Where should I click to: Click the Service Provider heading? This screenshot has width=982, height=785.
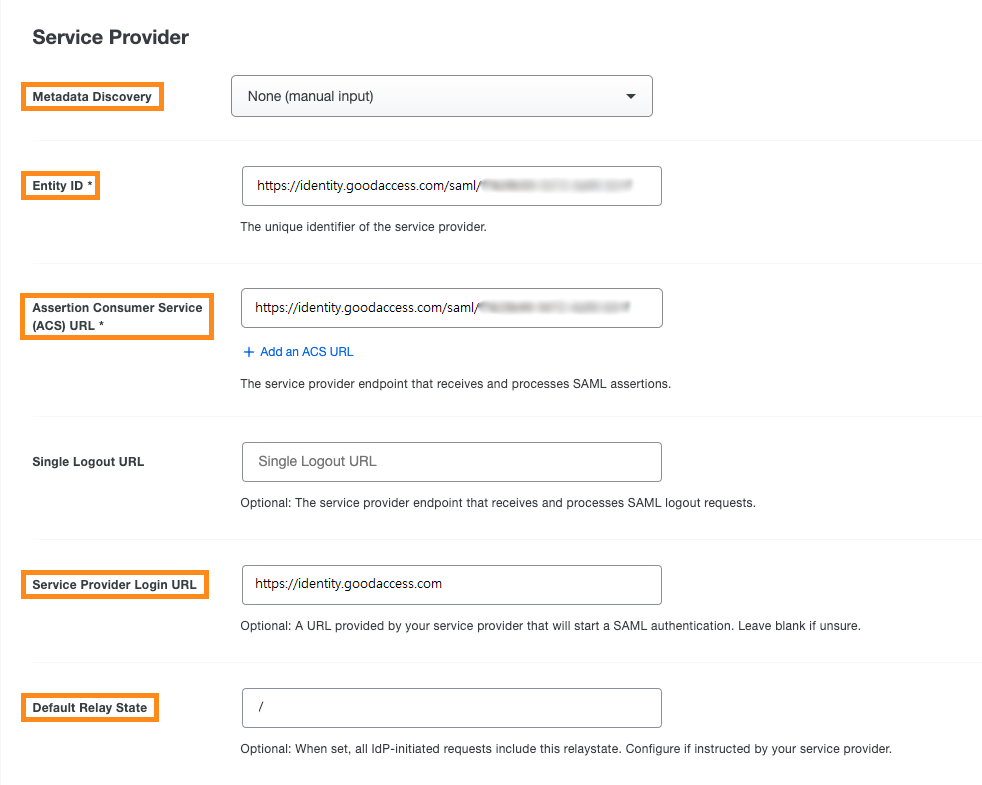[x=110, y=37]
